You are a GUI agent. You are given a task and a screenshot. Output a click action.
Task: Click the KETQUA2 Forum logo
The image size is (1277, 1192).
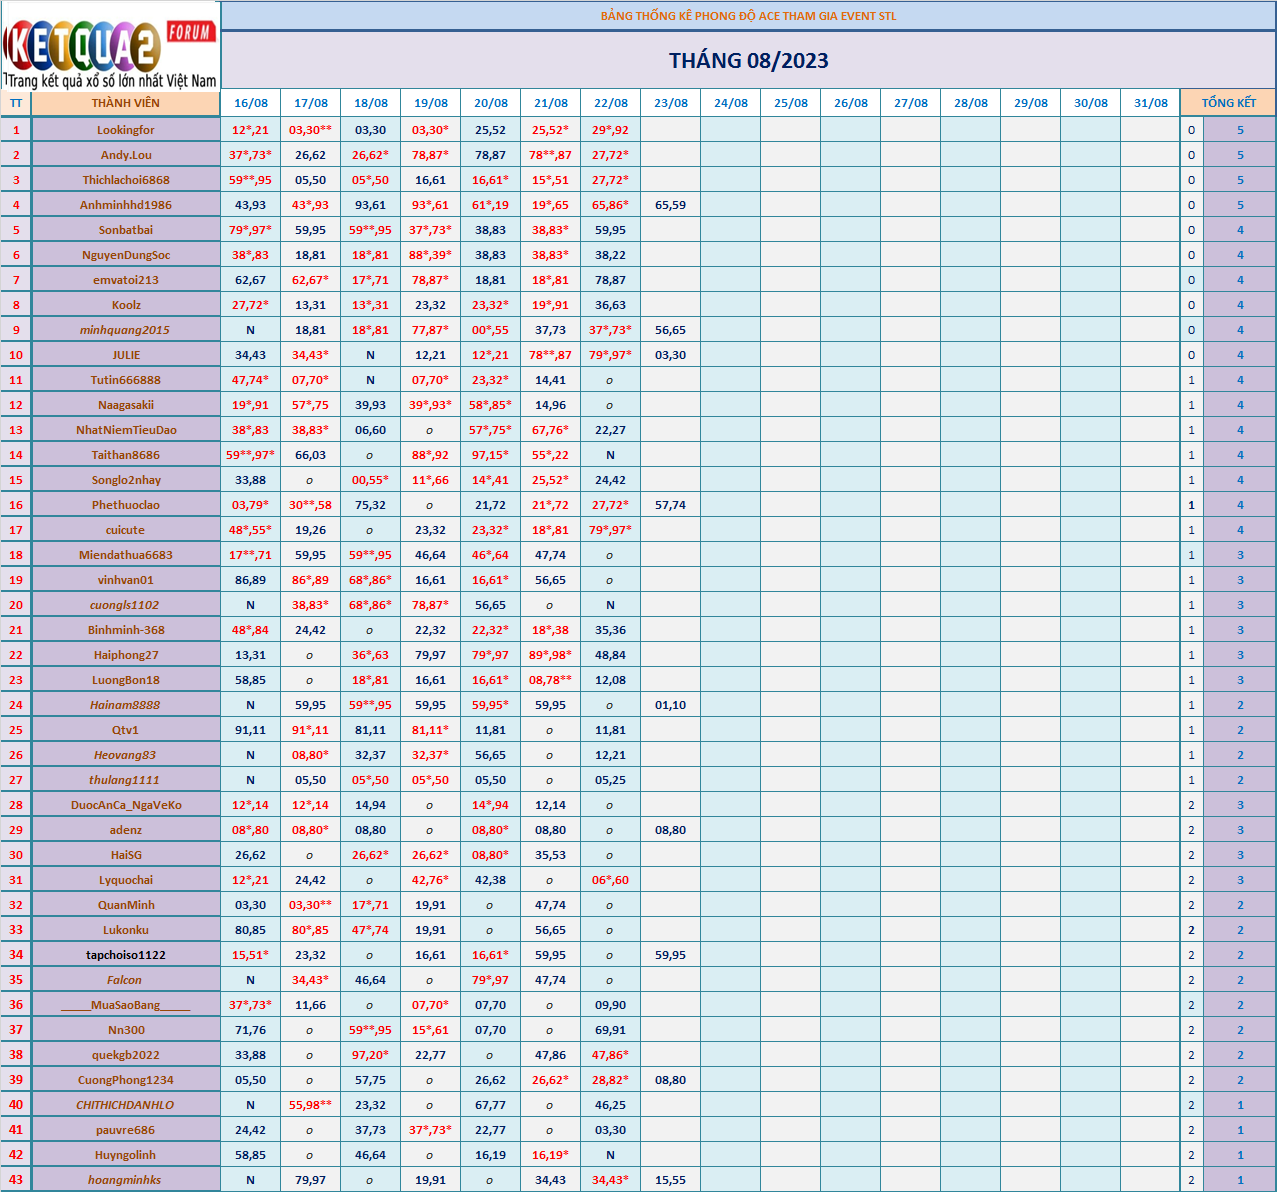click(x=110, y=46)
